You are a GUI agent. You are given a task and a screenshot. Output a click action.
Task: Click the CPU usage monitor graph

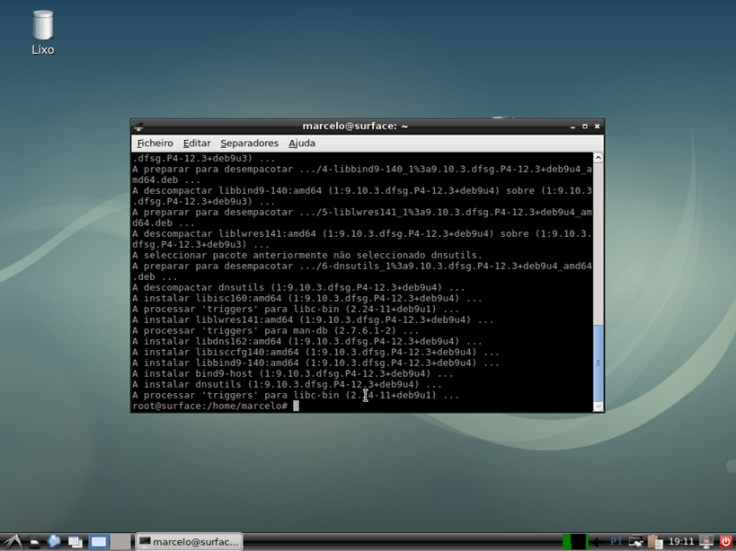574,541
